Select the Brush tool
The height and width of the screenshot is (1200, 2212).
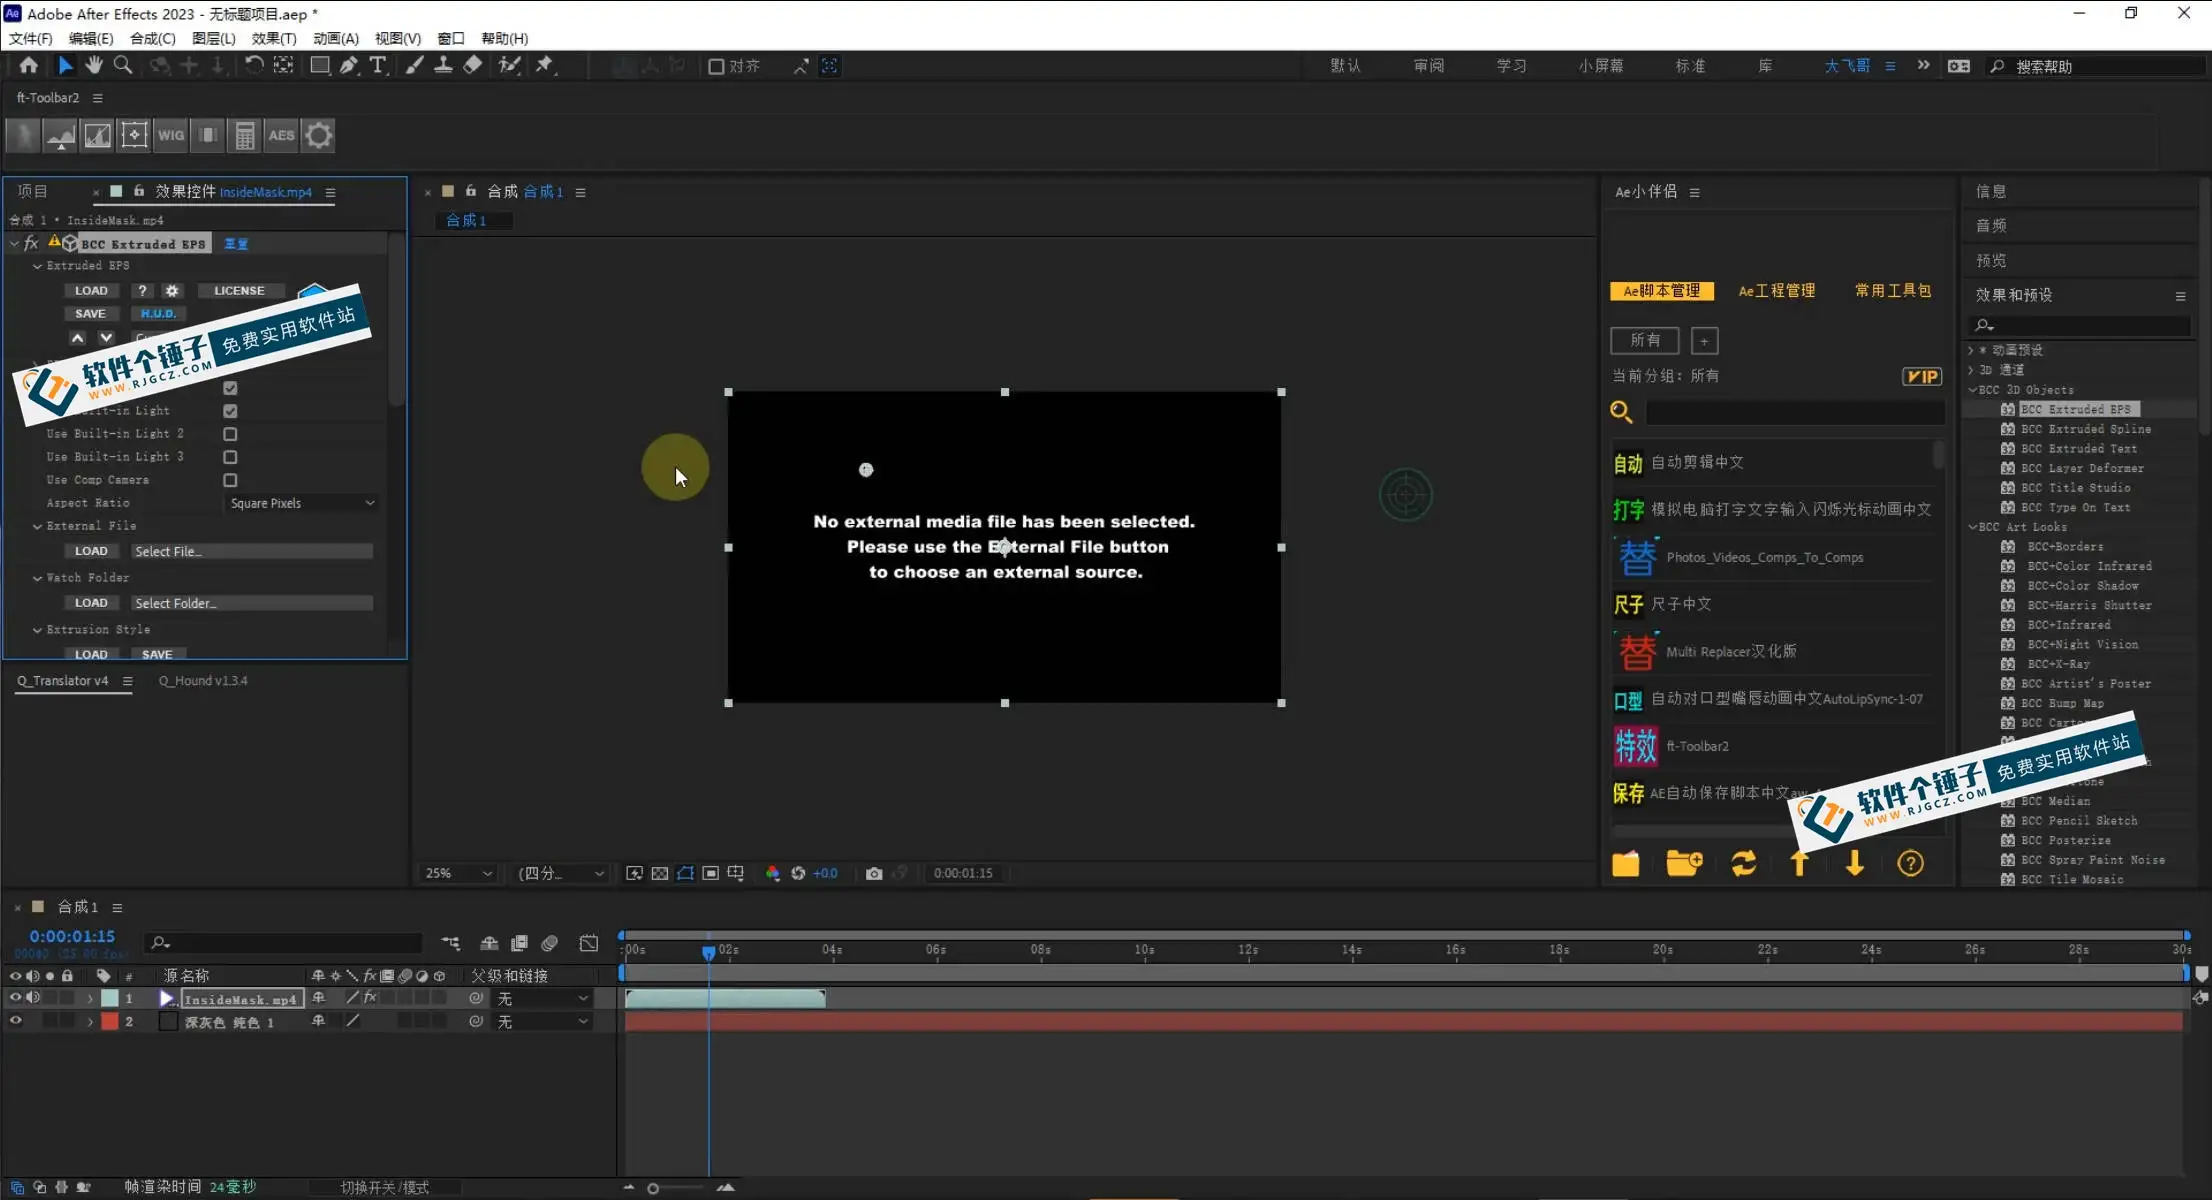[414, 65]
